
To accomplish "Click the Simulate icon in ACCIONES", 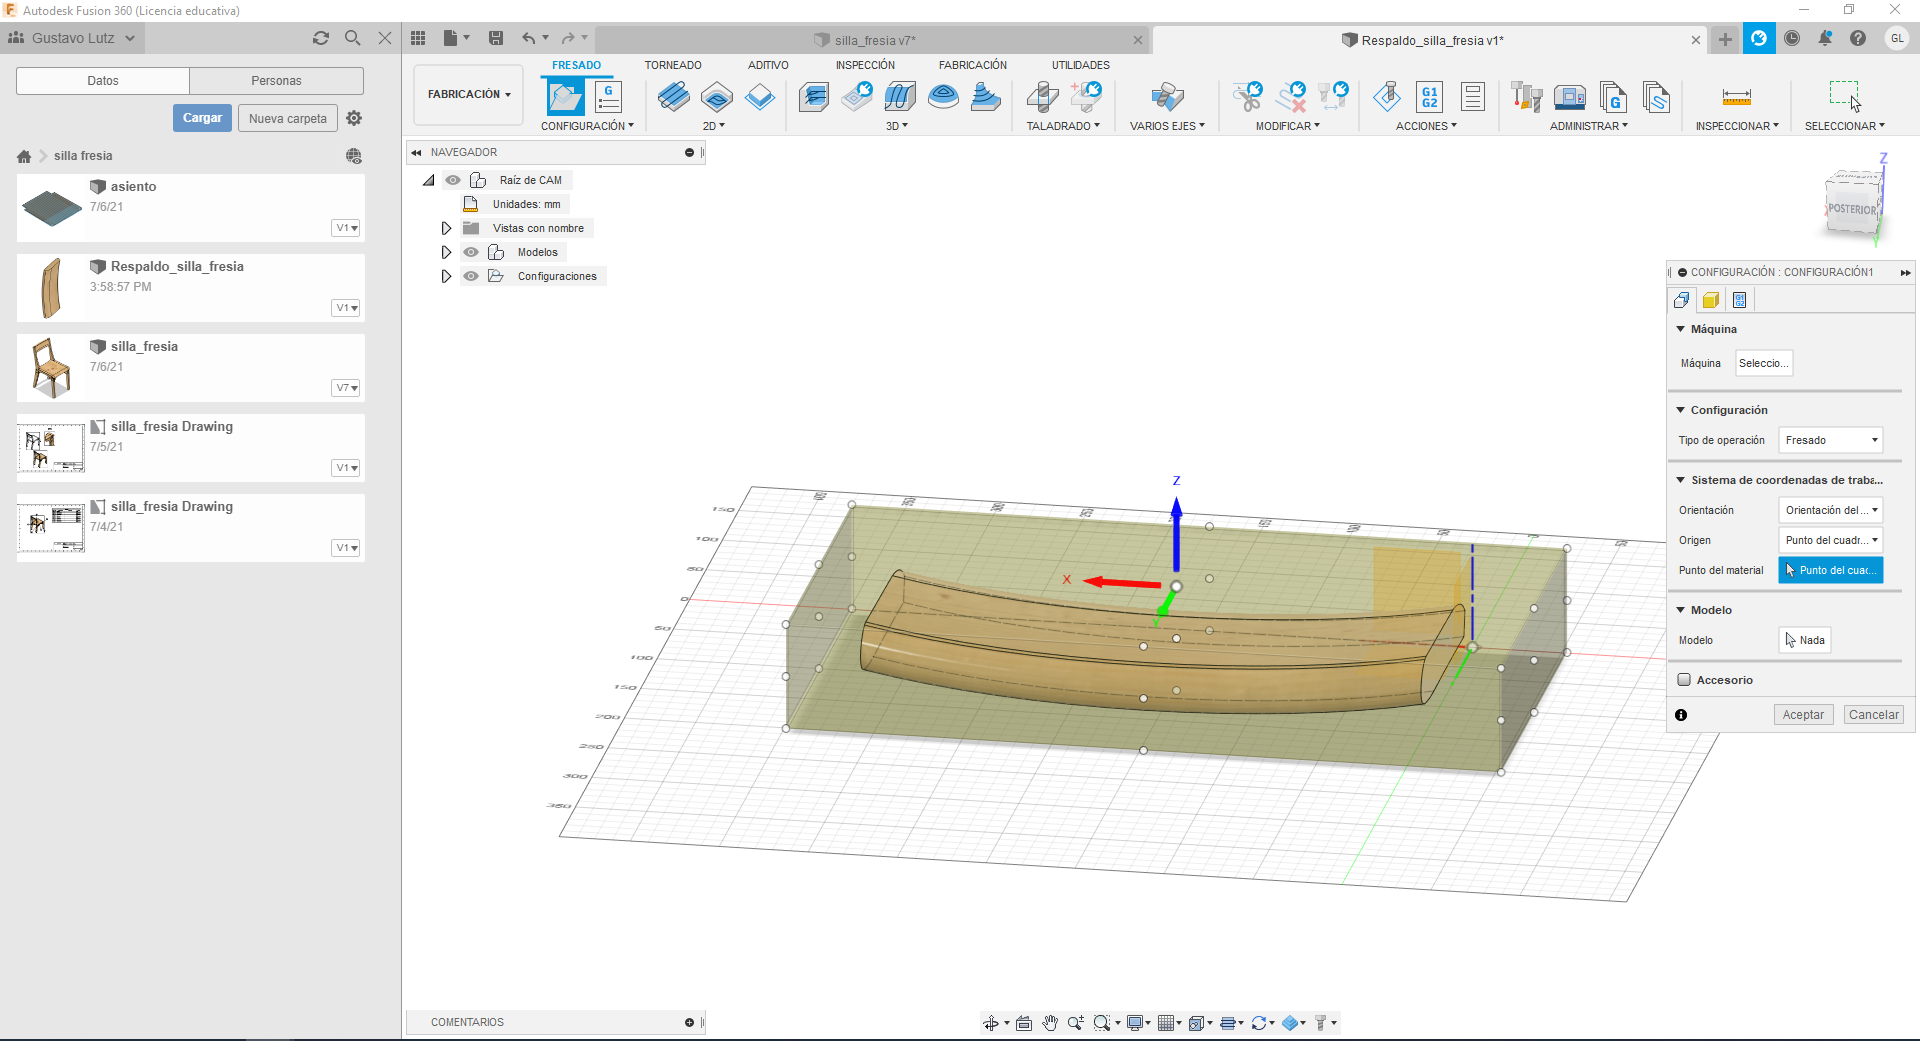I will (x=1387, y=97).
